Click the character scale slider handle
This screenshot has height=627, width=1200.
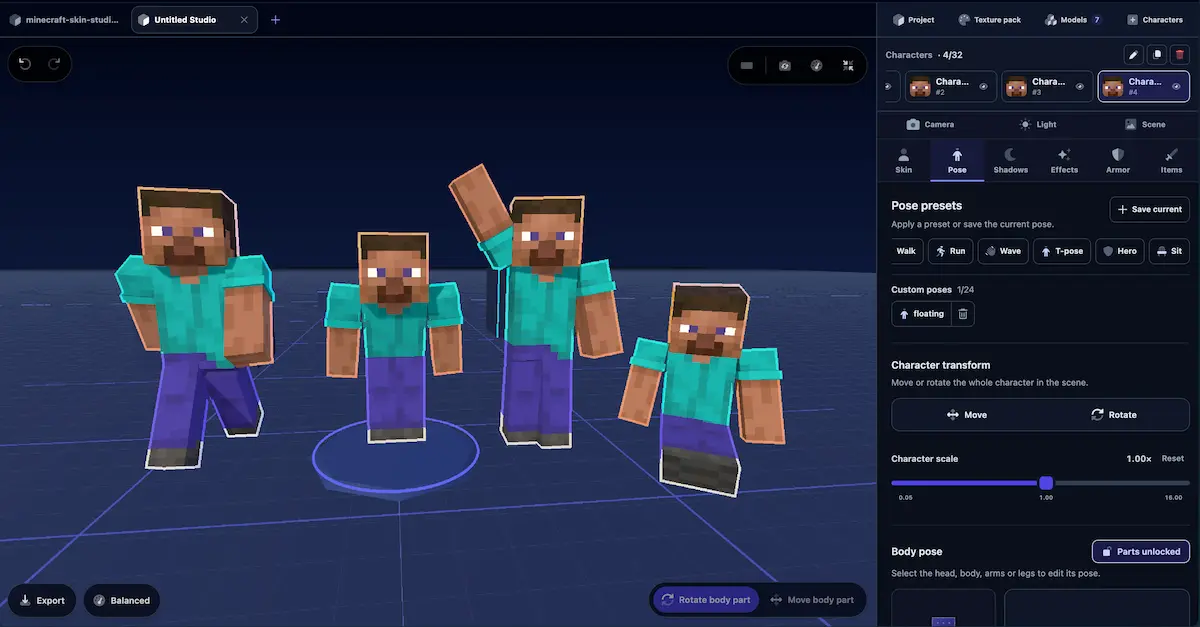tap(1046, 483)
